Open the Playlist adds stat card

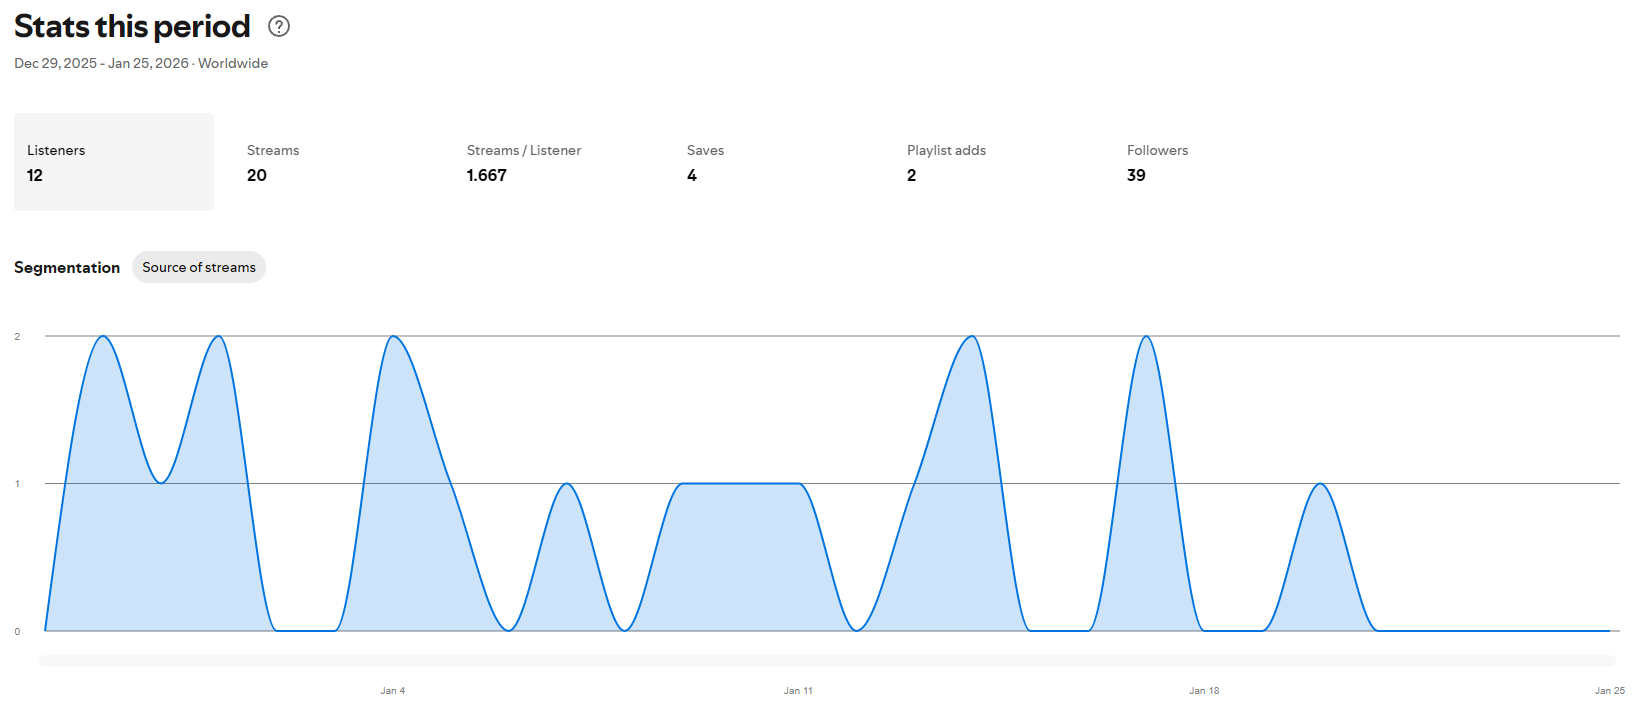994,162
